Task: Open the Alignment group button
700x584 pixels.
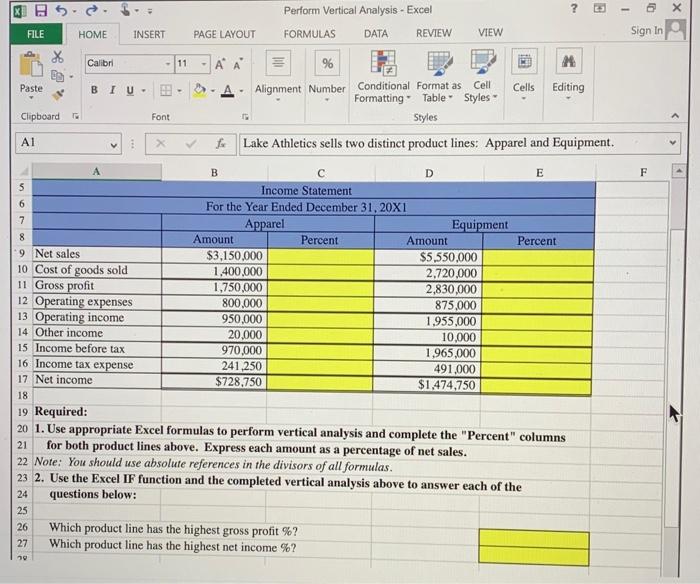Action: tap(278, 63)
